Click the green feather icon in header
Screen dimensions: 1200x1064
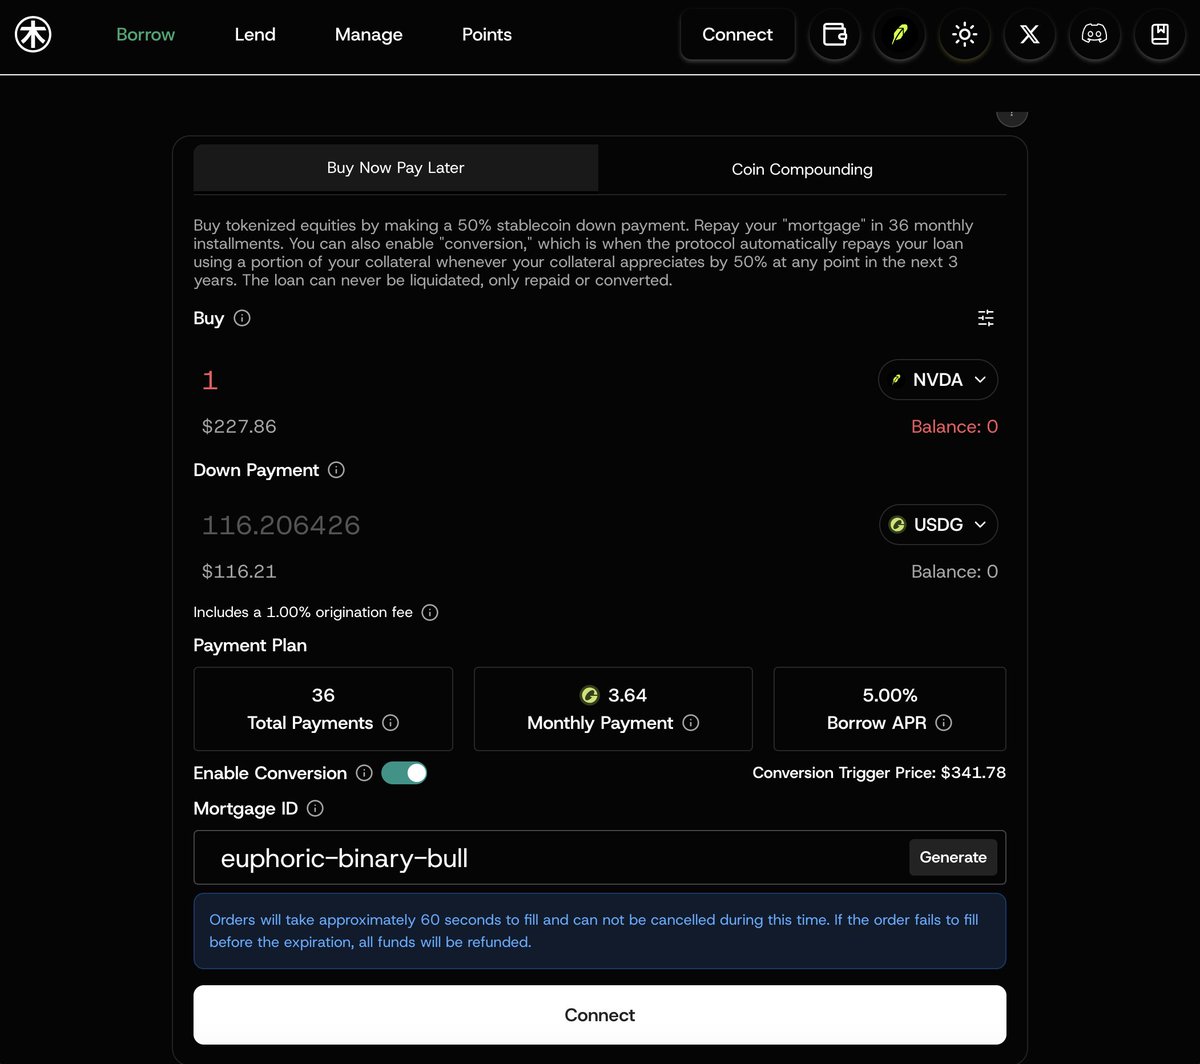[899, 35]
